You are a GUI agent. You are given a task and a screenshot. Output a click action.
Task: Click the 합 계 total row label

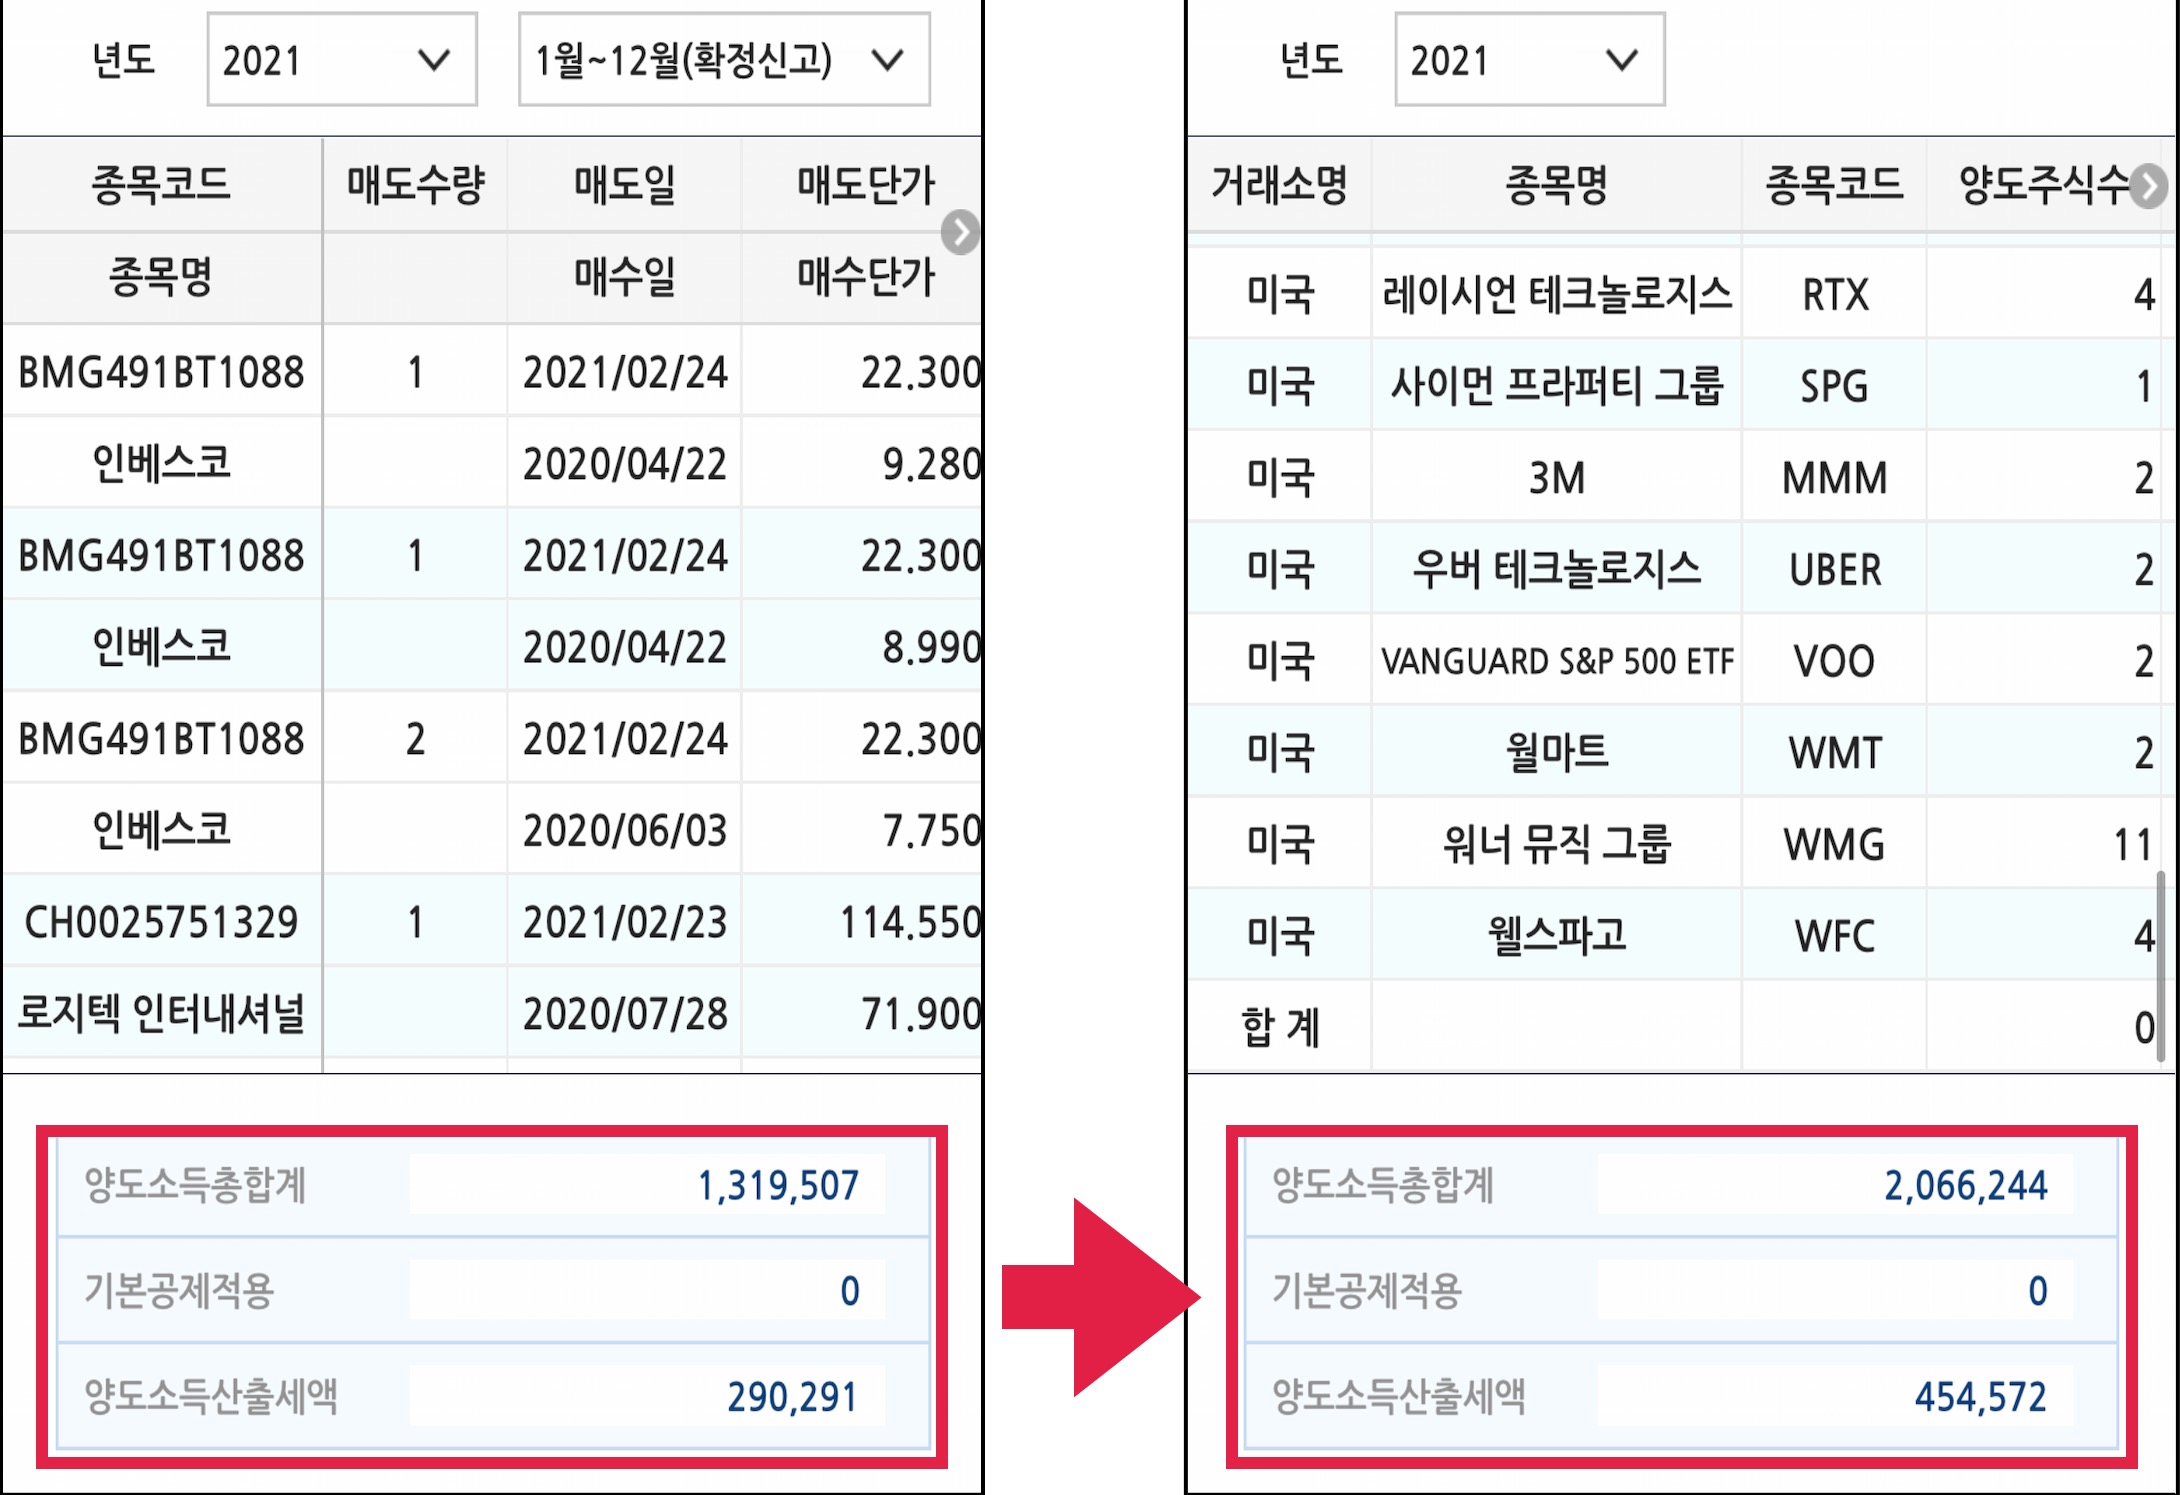(1279, 1027)
